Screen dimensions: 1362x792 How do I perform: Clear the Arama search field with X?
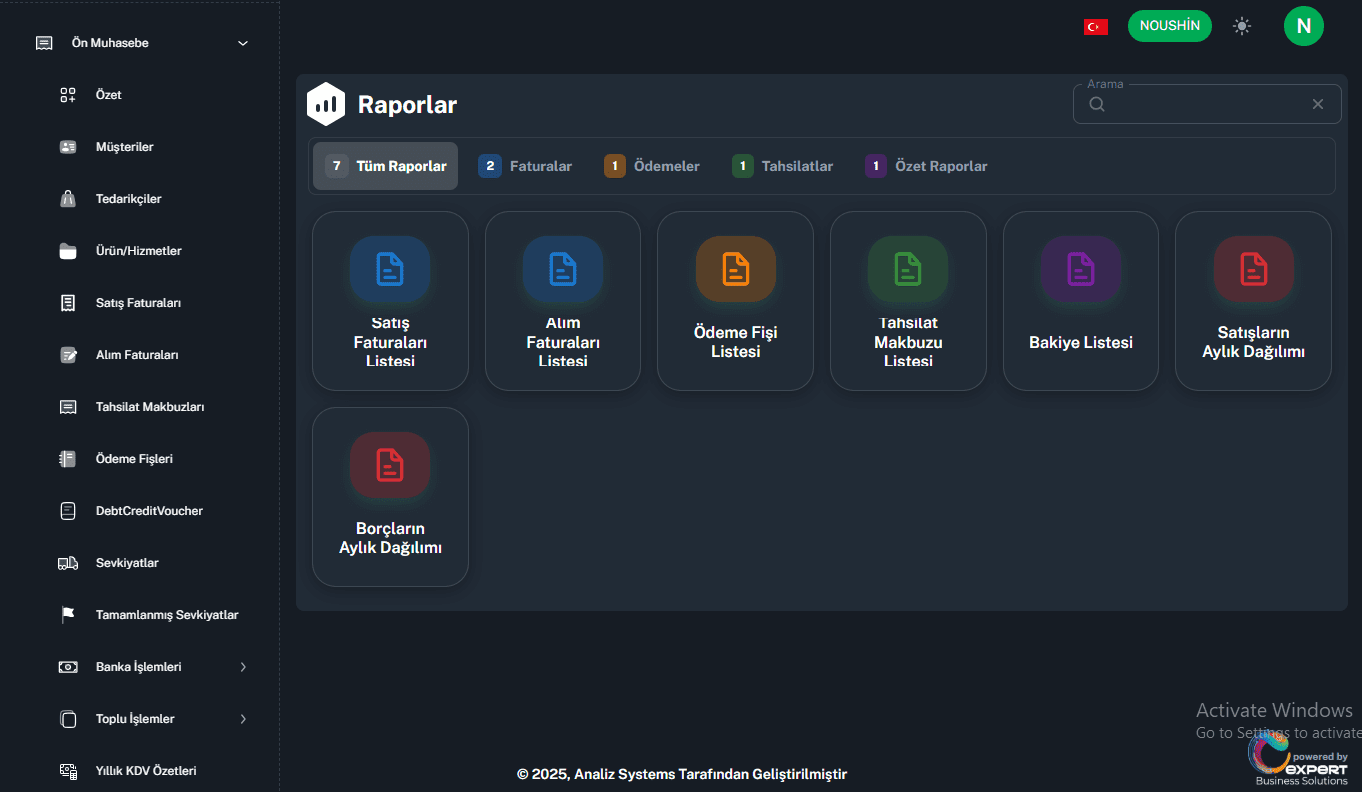coord(1317,104)
